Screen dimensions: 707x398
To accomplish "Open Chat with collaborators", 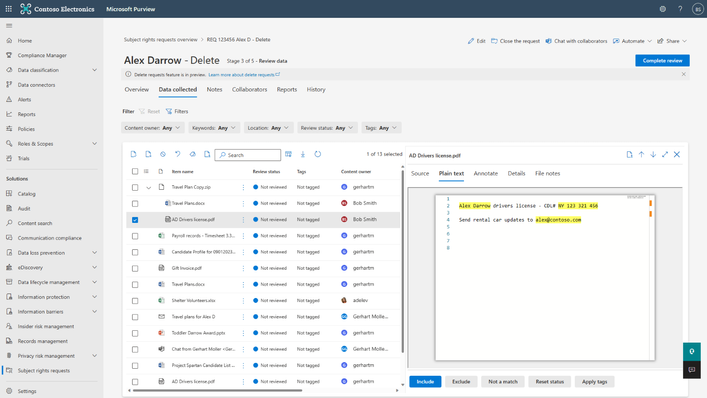I will point(576,41).
